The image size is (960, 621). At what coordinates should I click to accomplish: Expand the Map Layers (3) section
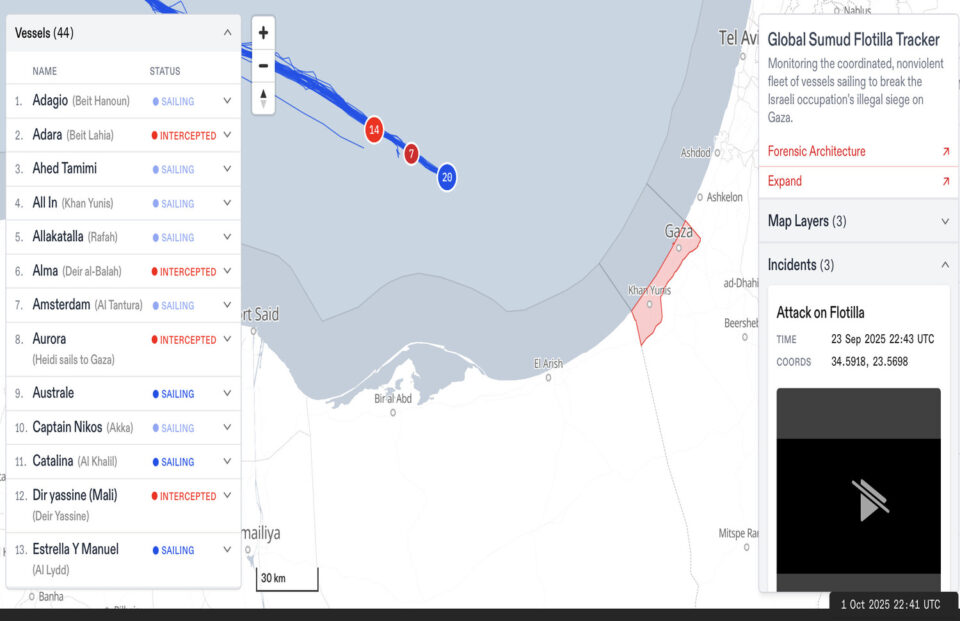(x=945, y=221)
